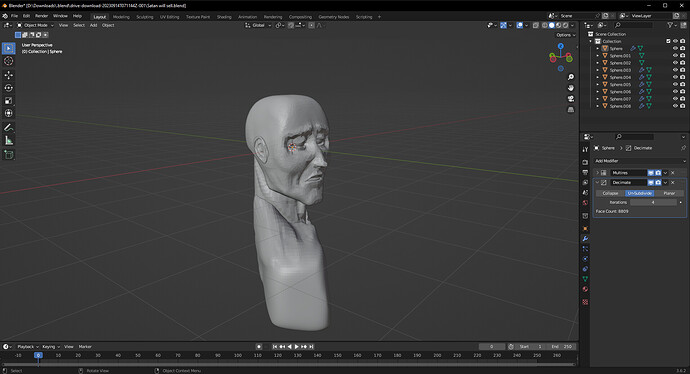This screenshot has height=374, width=690.
Task: Click the current frame marker at 0
Action: pyautogui.click(x=38, y=355)
